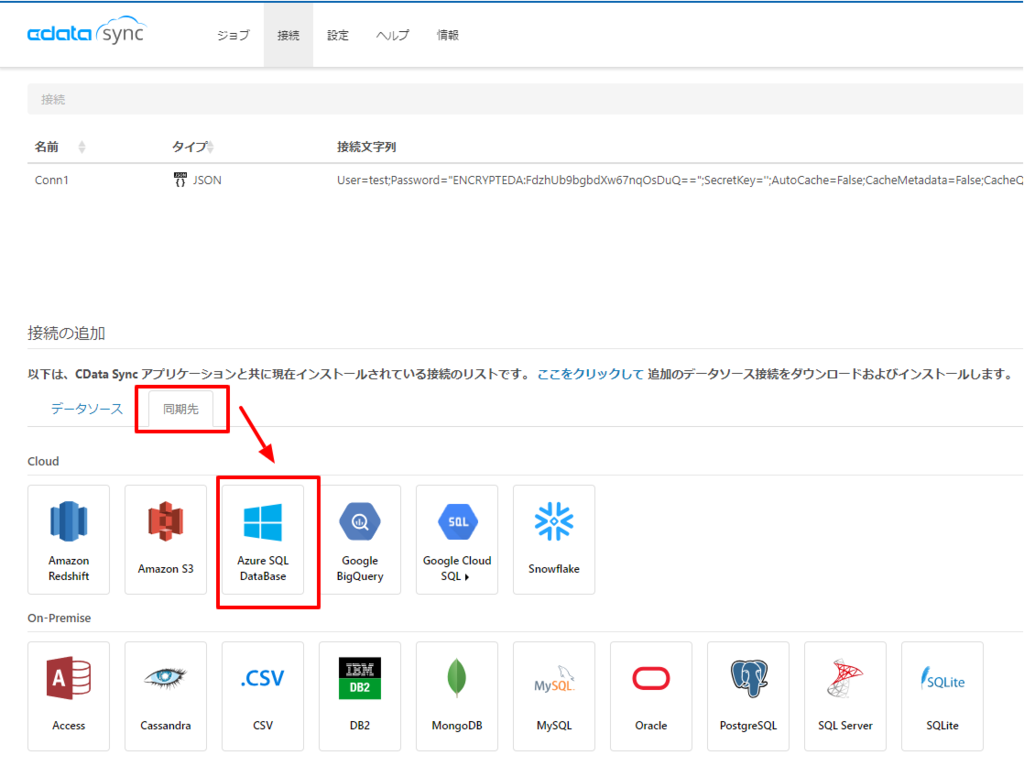
Task: Click the CData Sync logo
Action: pyautogui.click(x=86, y=32)
